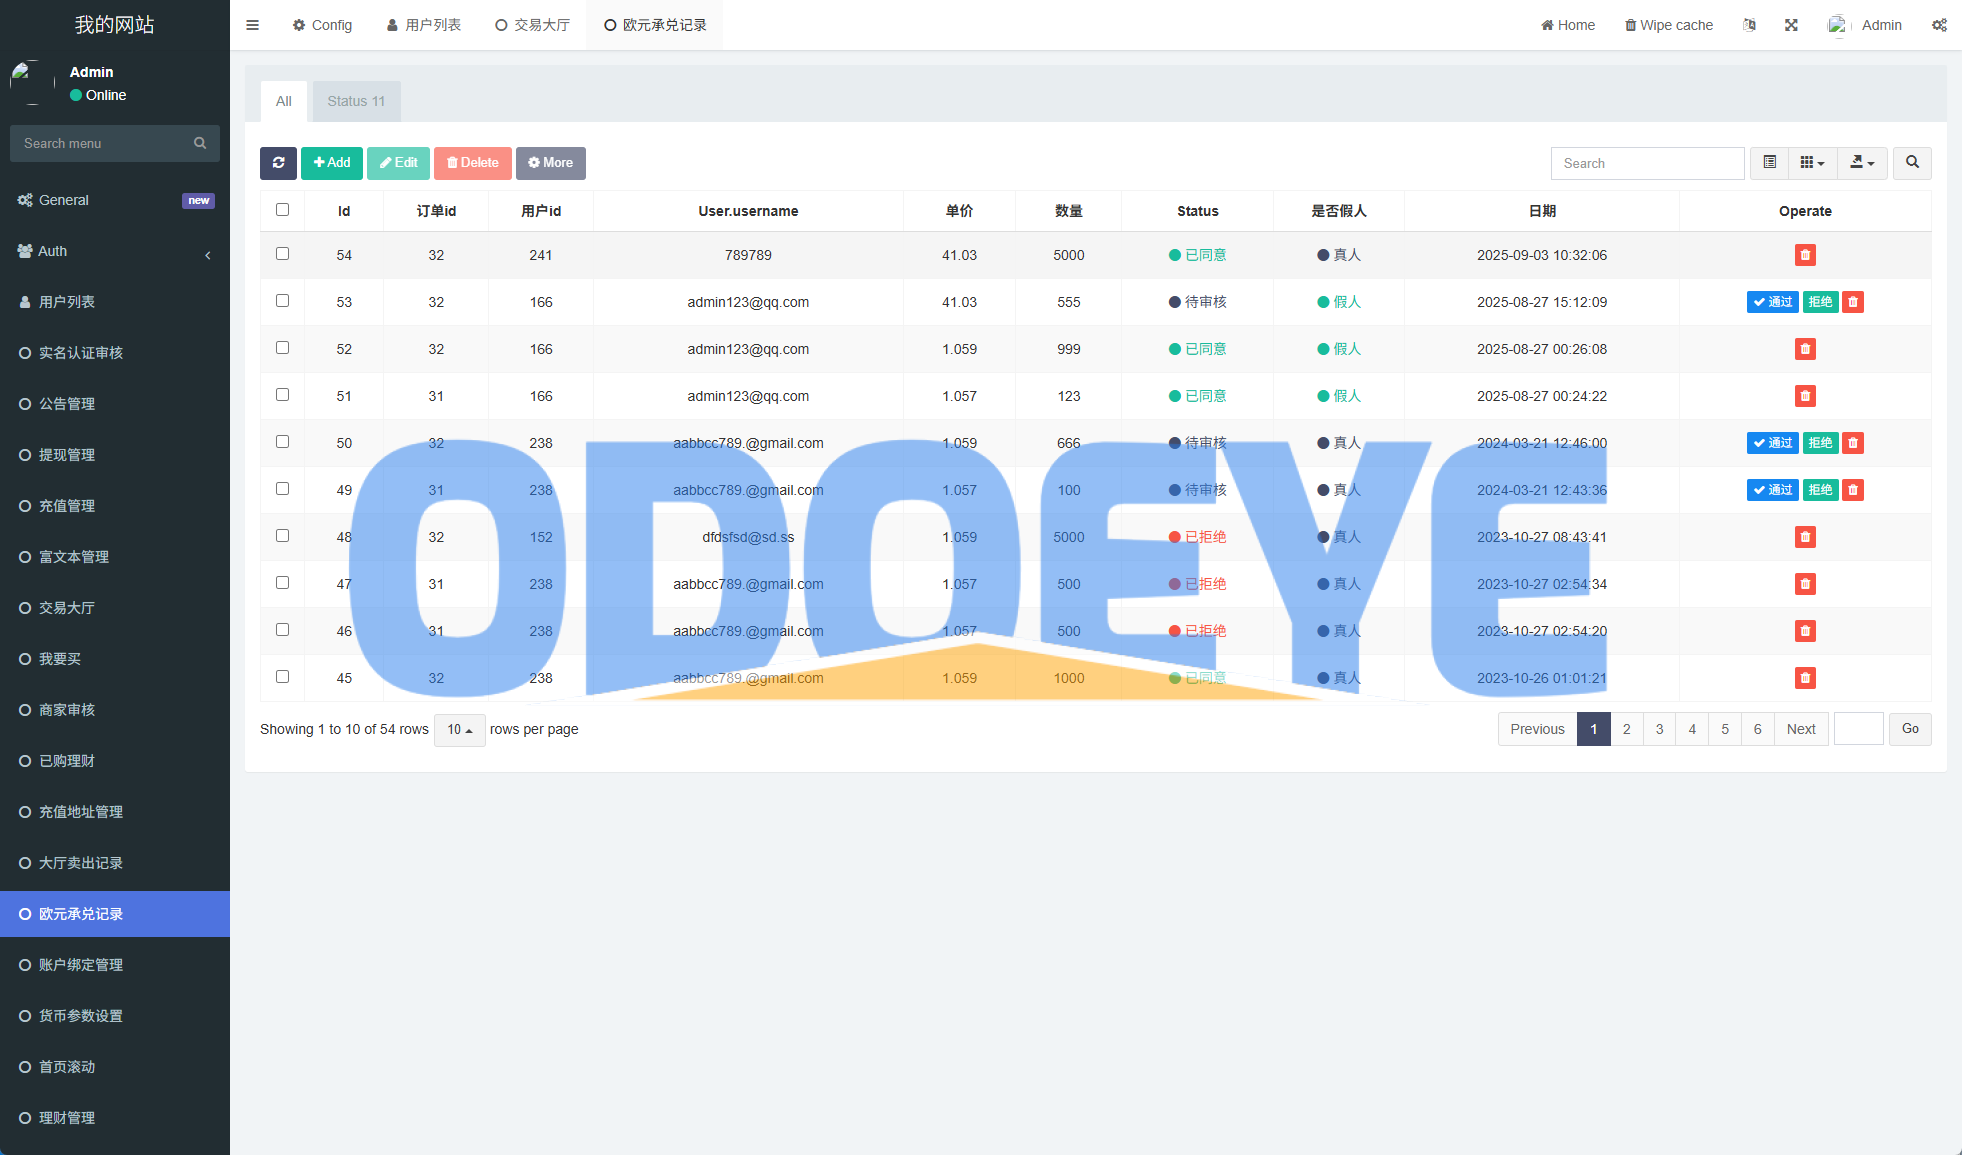Switch to the Status 11 tab
The image size is (1962, 1155).
tap(356, 101)
